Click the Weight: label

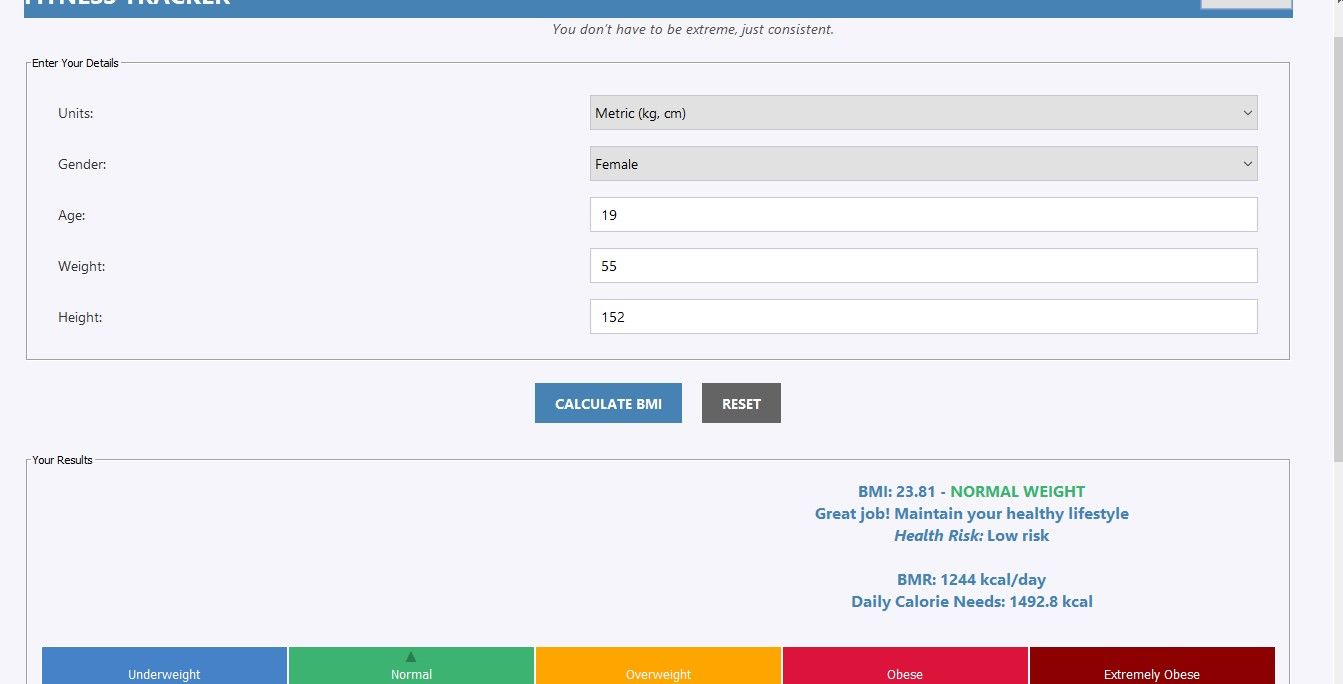click(82, 266)
